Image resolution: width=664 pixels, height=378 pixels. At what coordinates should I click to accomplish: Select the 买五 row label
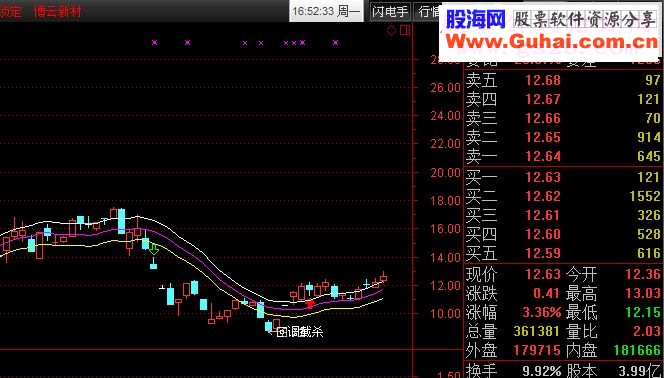point(481,254)
